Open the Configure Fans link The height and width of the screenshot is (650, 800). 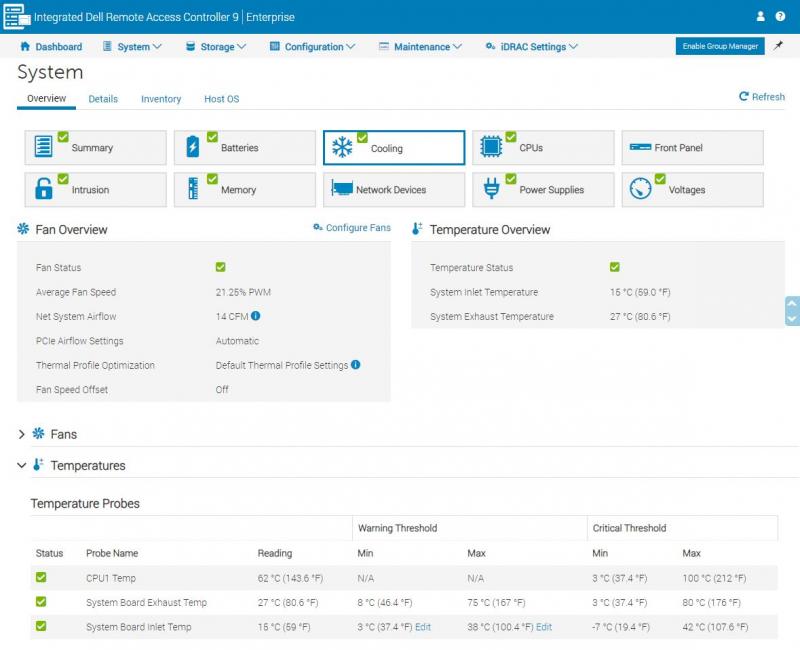pyautogui.click(x=352, y=228)
